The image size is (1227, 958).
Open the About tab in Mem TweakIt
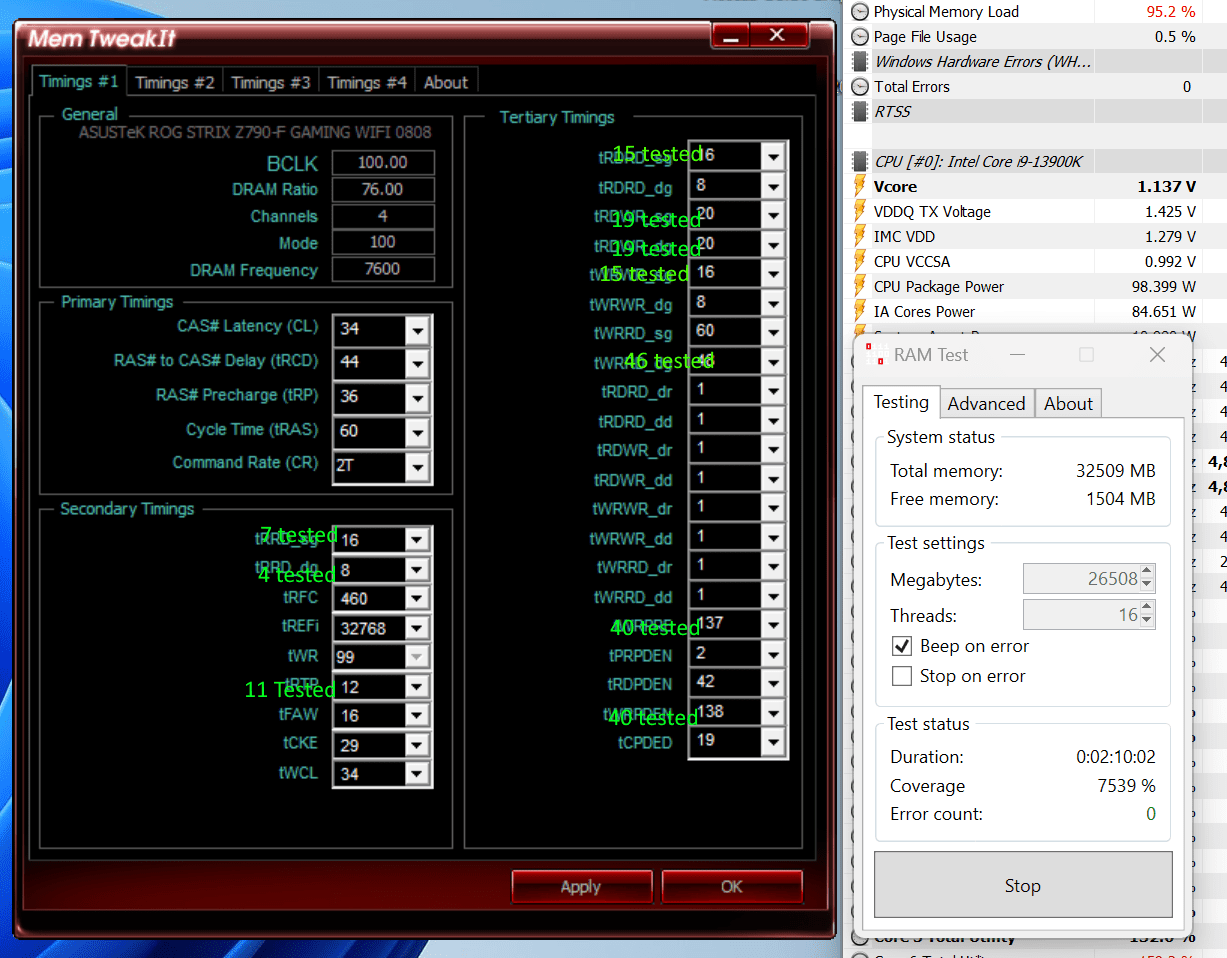pyautogui.click(x=445, y=83)
